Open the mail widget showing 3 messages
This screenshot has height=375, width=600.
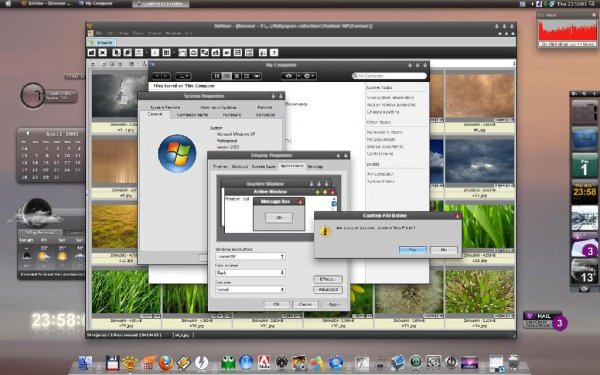pos(545,320)
